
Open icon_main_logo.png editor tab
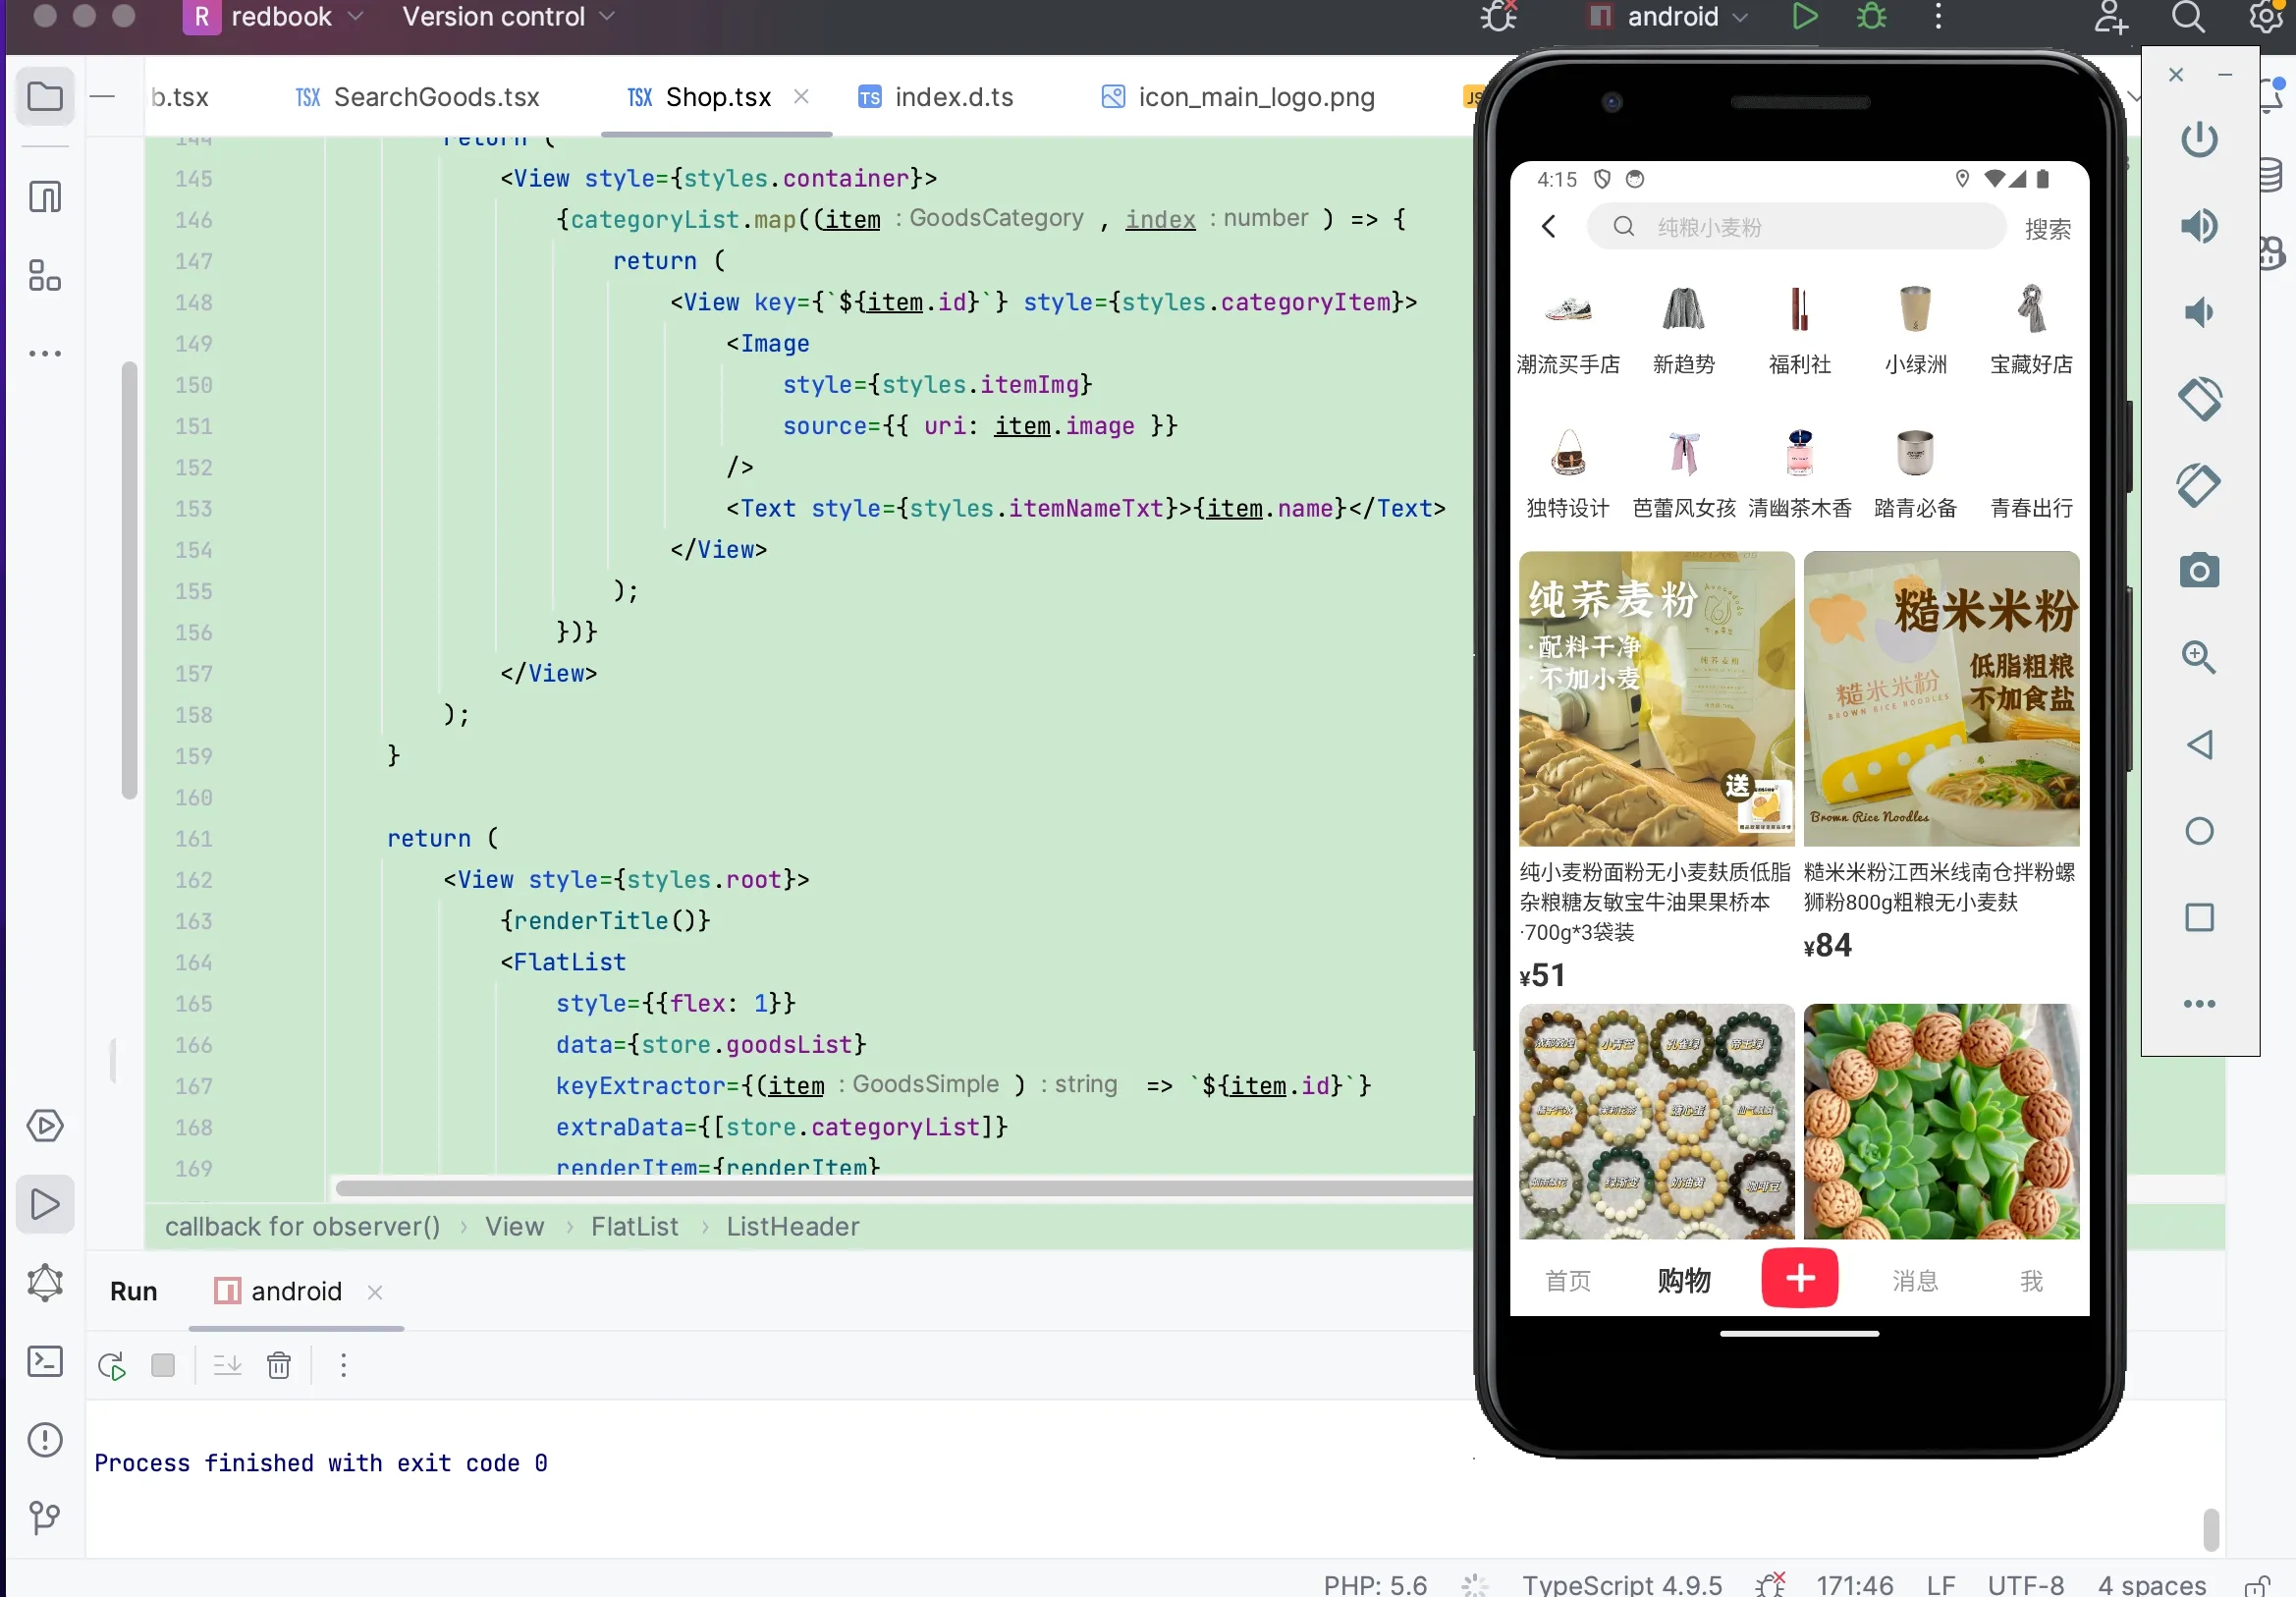coord(1238,97)
